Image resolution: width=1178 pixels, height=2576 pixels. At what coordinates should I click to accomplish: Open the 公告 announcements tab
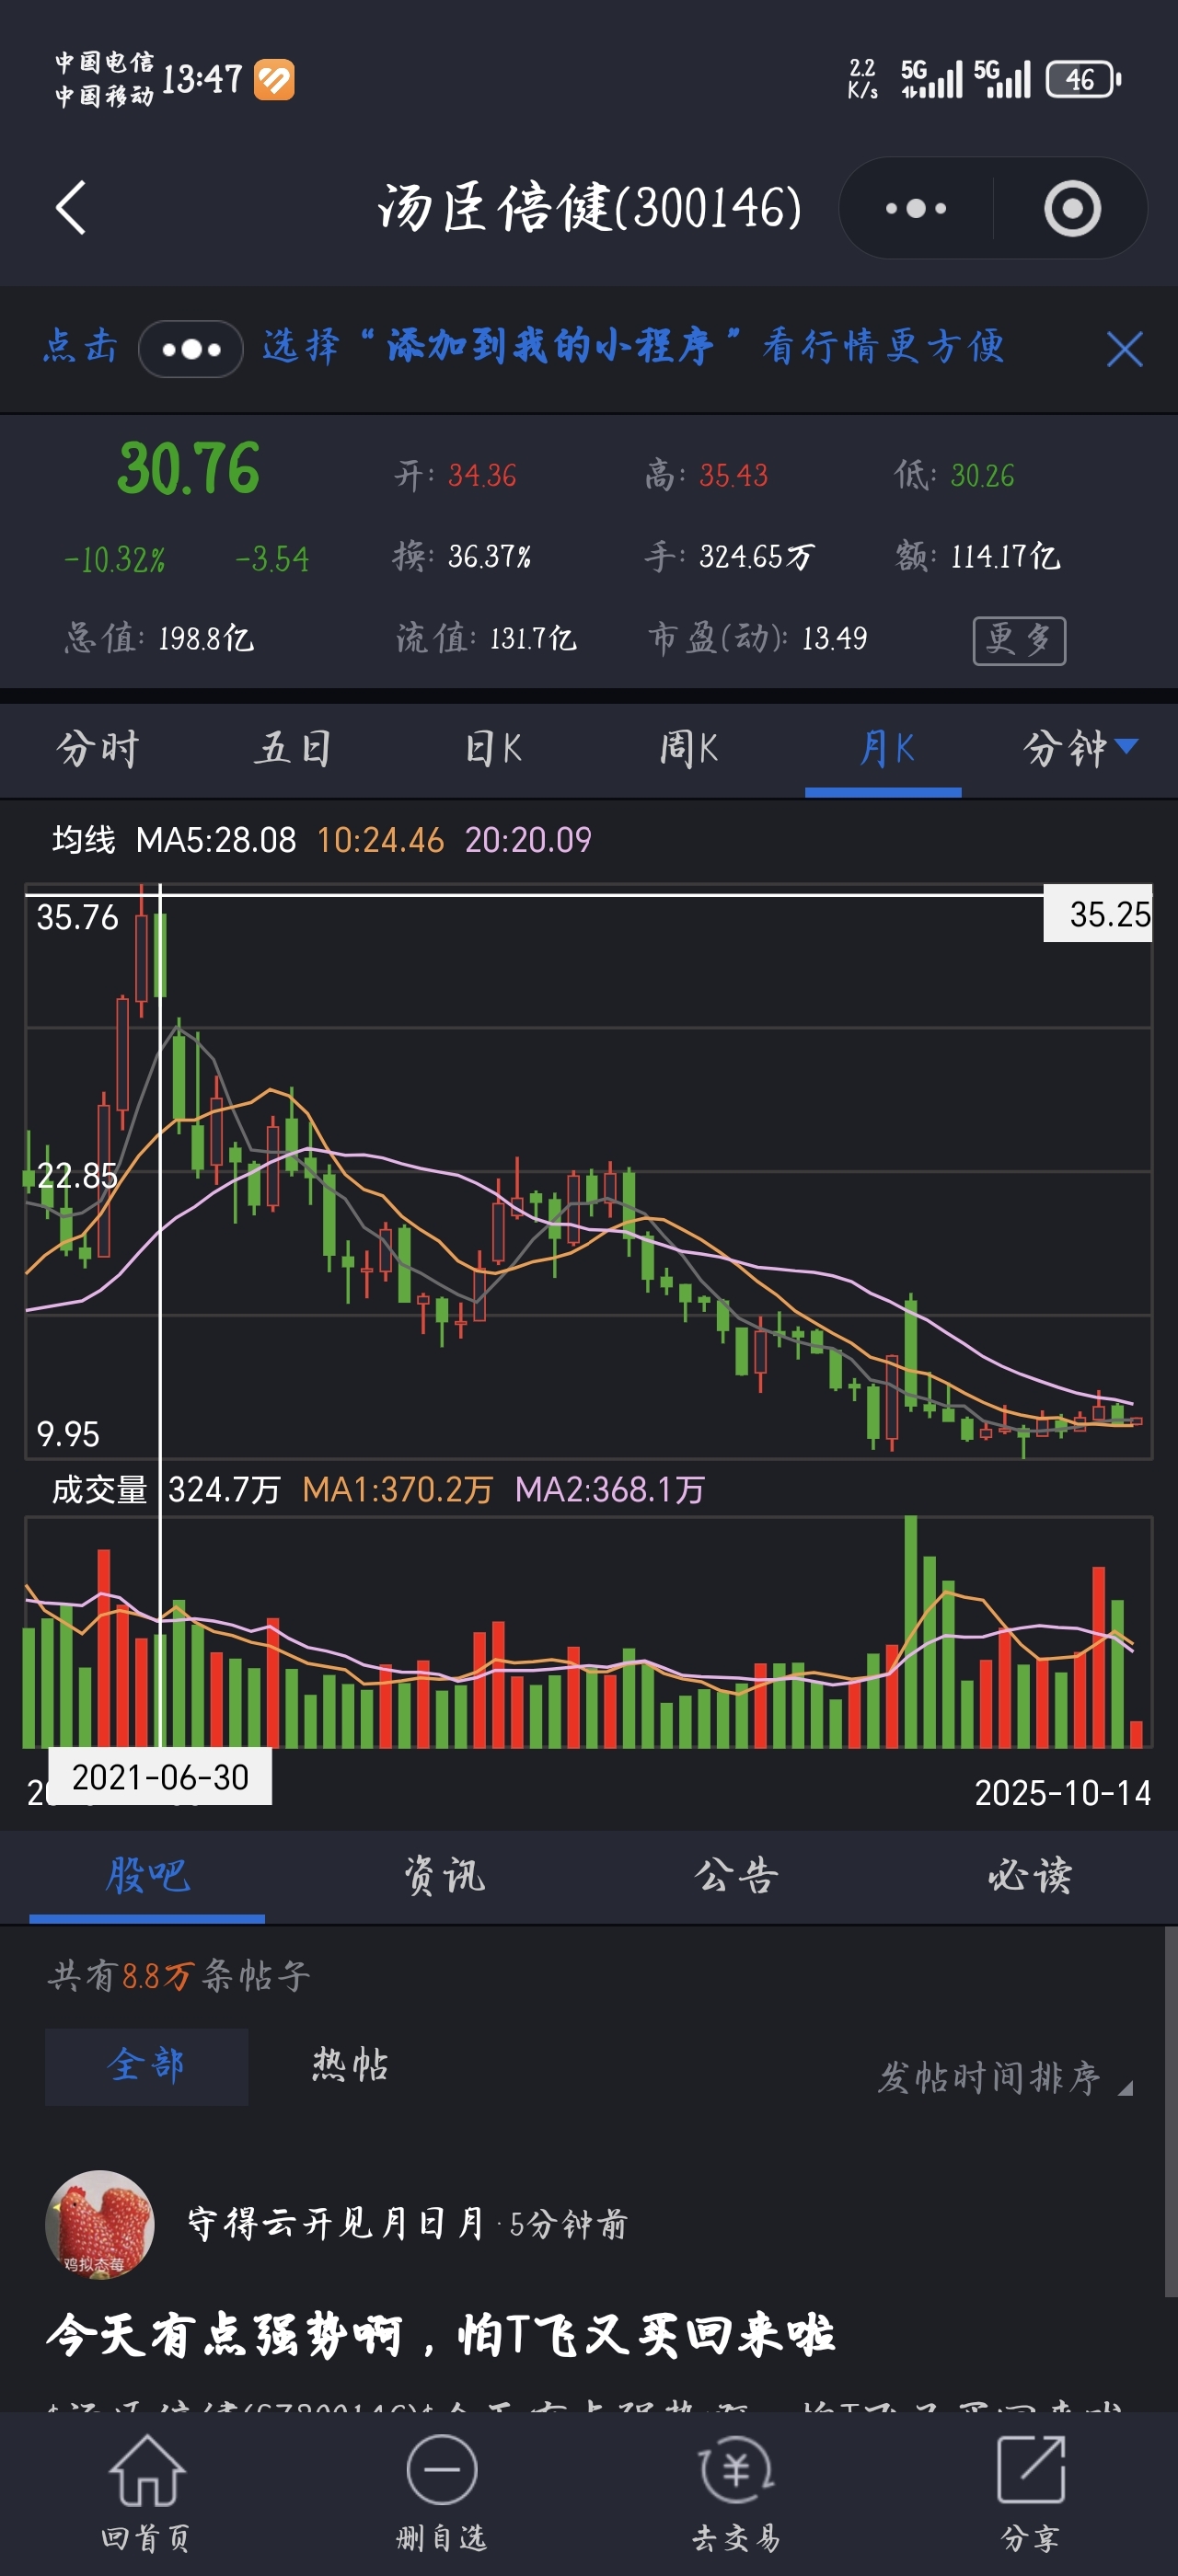(736, 1874)
